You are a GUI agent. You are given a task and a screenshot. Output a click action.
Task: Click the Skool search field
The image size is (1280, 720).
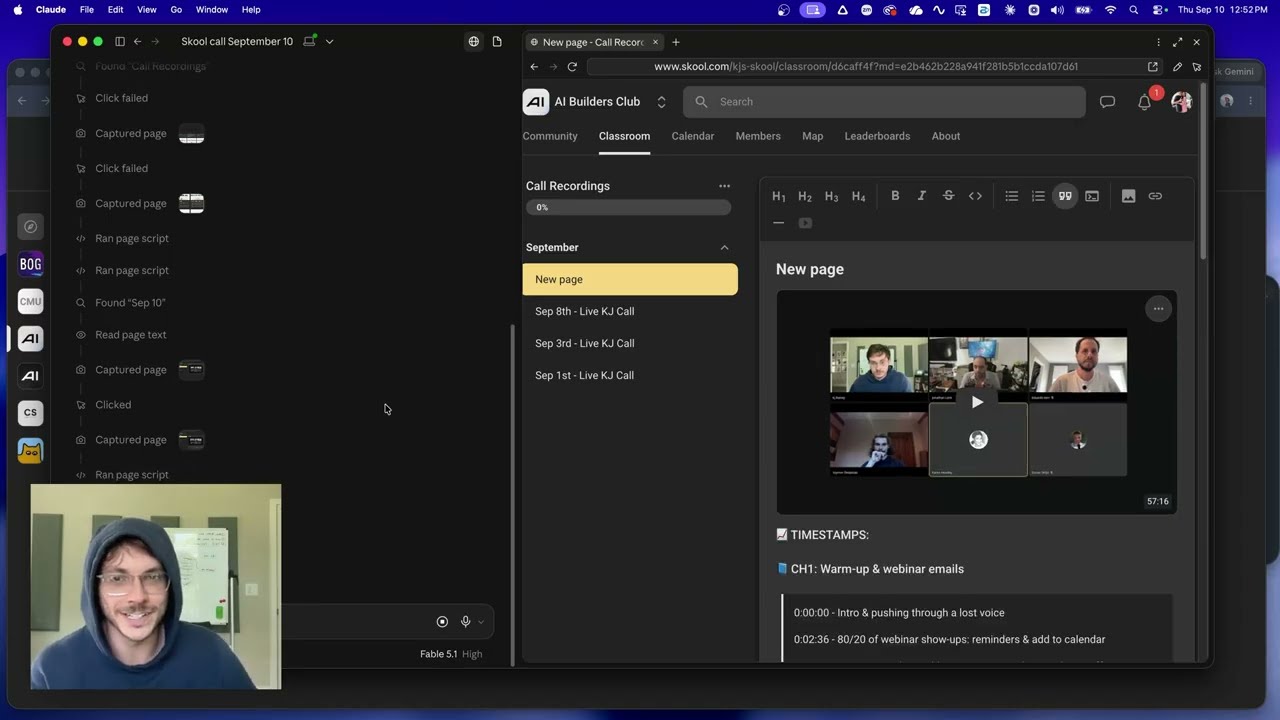point(884,102)
